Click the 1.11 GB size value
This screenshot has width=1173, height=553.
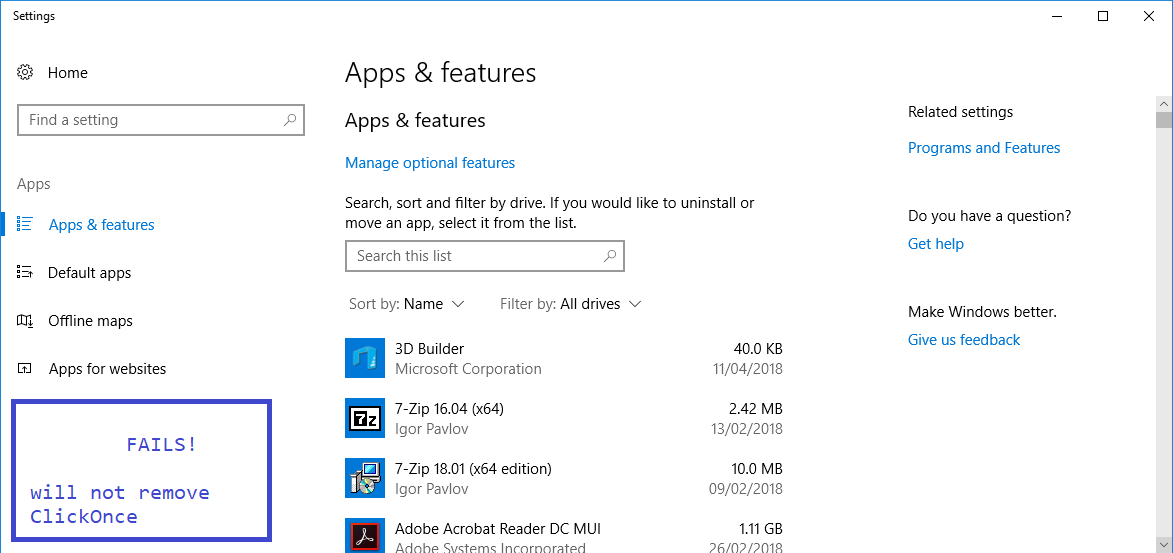[x=759, y=529]
